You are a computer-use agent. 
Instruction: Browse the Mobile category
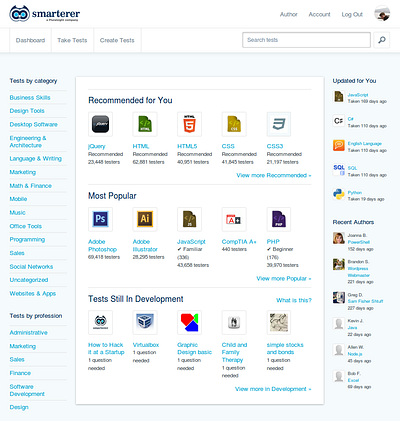pyautogui.click(x=18, y=199)
